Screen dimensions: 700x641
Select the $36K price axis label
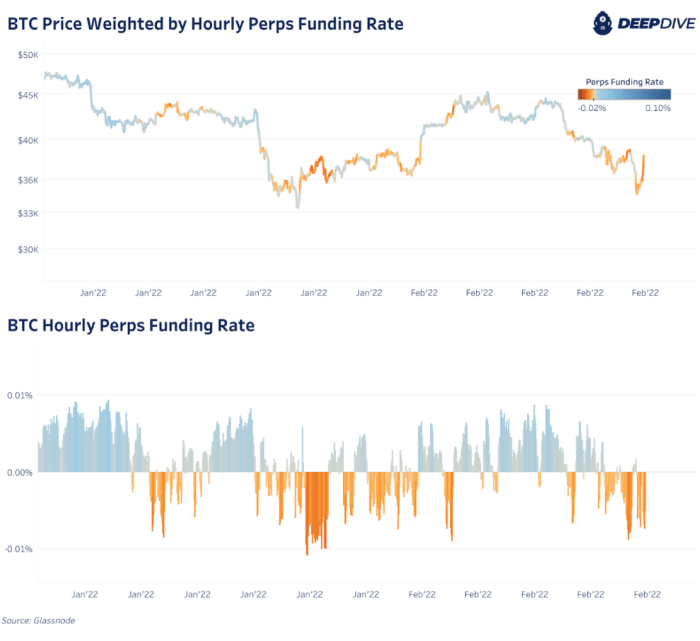click(x=27, y=180)
